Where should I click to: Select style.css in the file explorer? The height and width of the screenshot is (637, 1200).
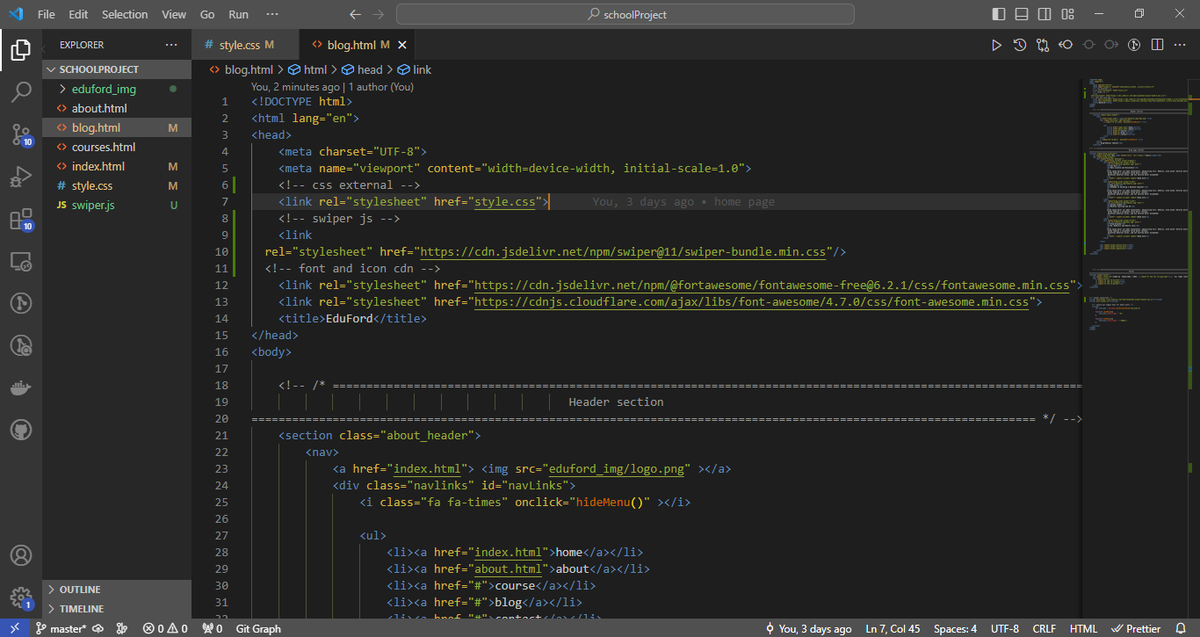point(117,186)
